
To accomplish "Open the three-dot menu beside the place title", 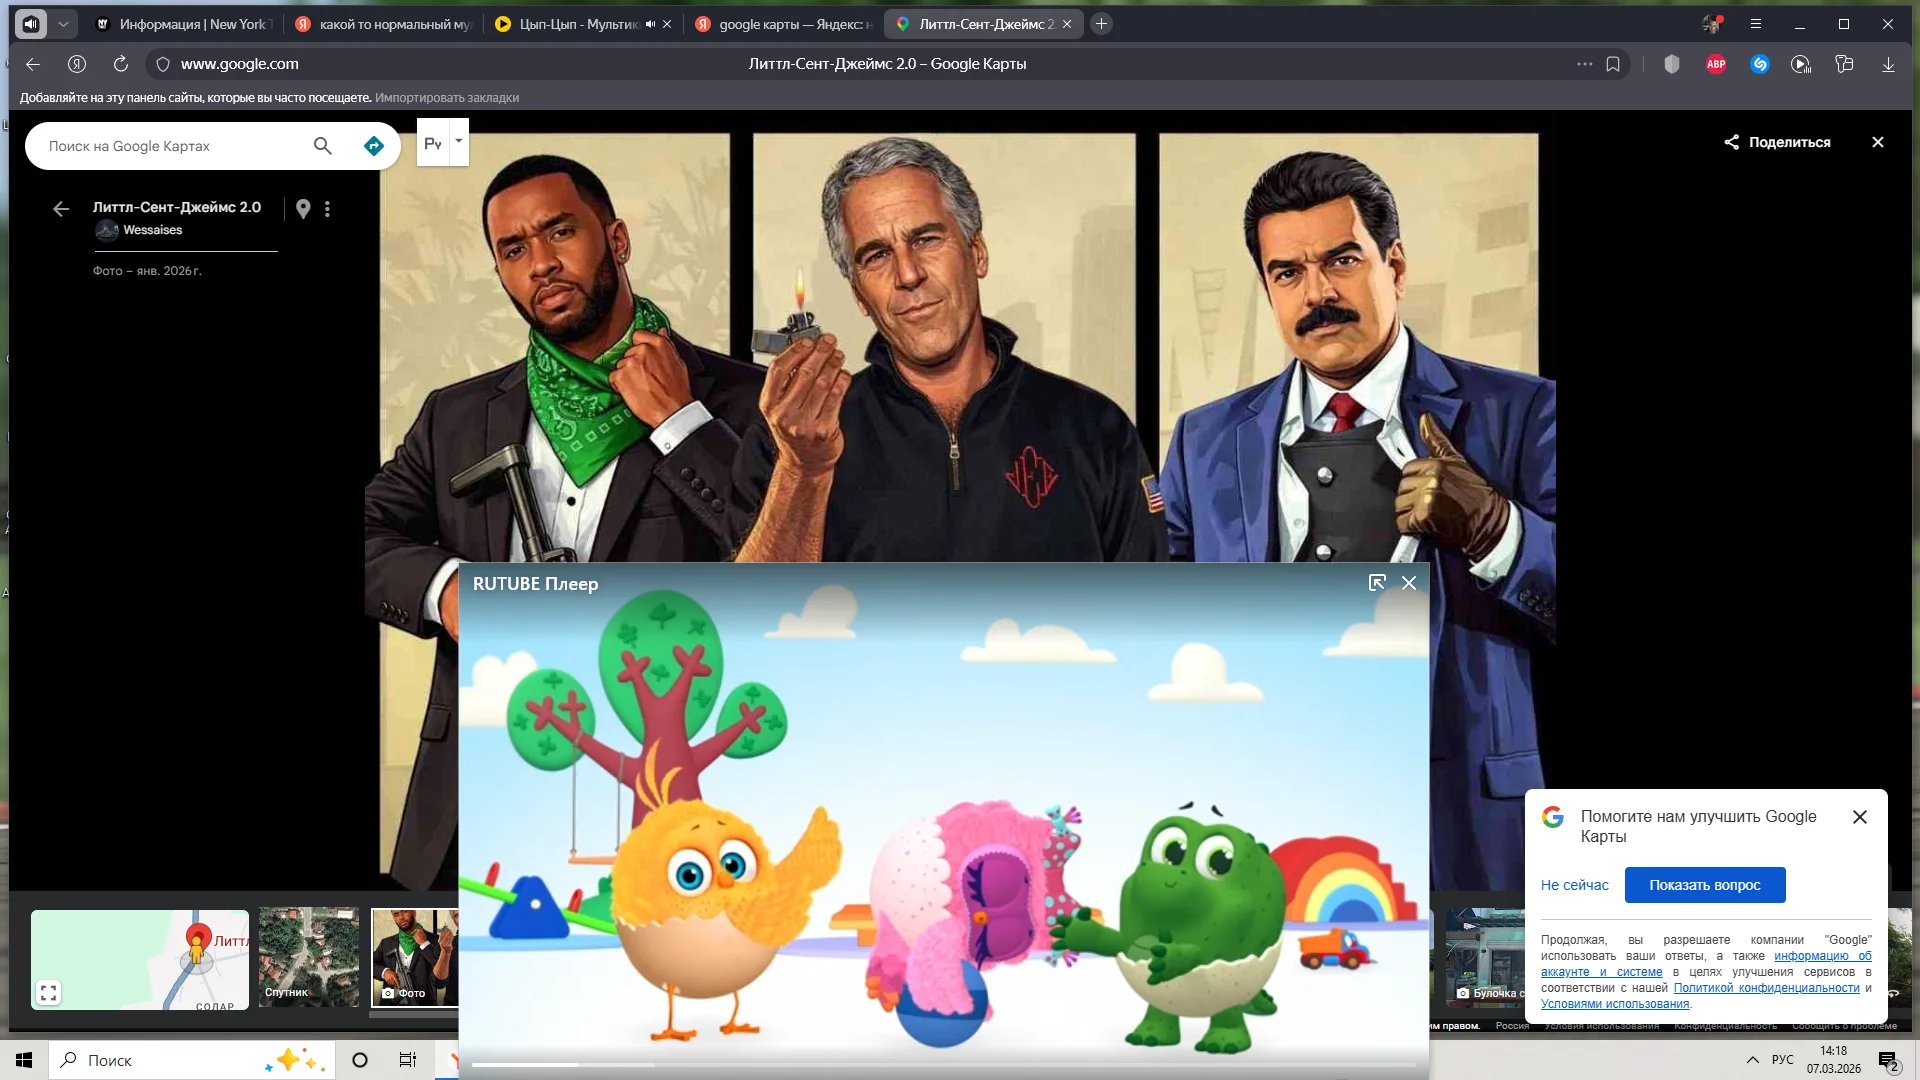I will click(327, 208).
